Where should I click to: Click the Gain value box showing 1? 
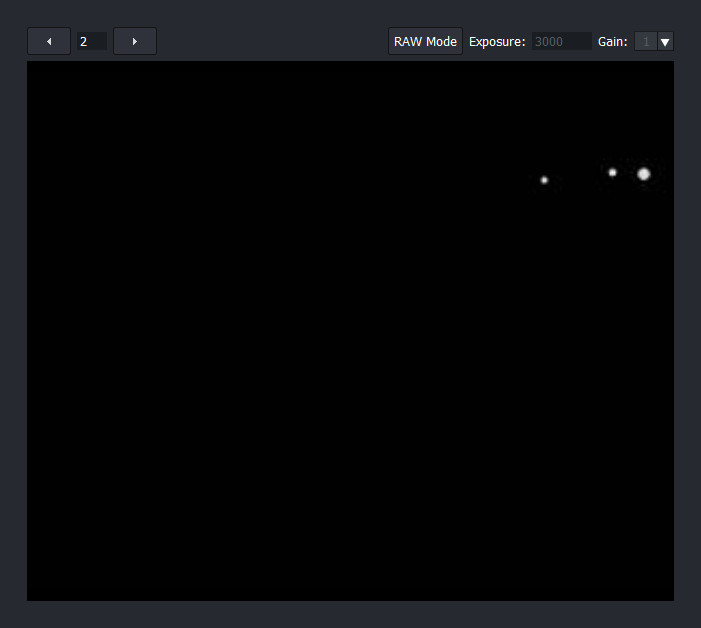(x=645, y=42)
